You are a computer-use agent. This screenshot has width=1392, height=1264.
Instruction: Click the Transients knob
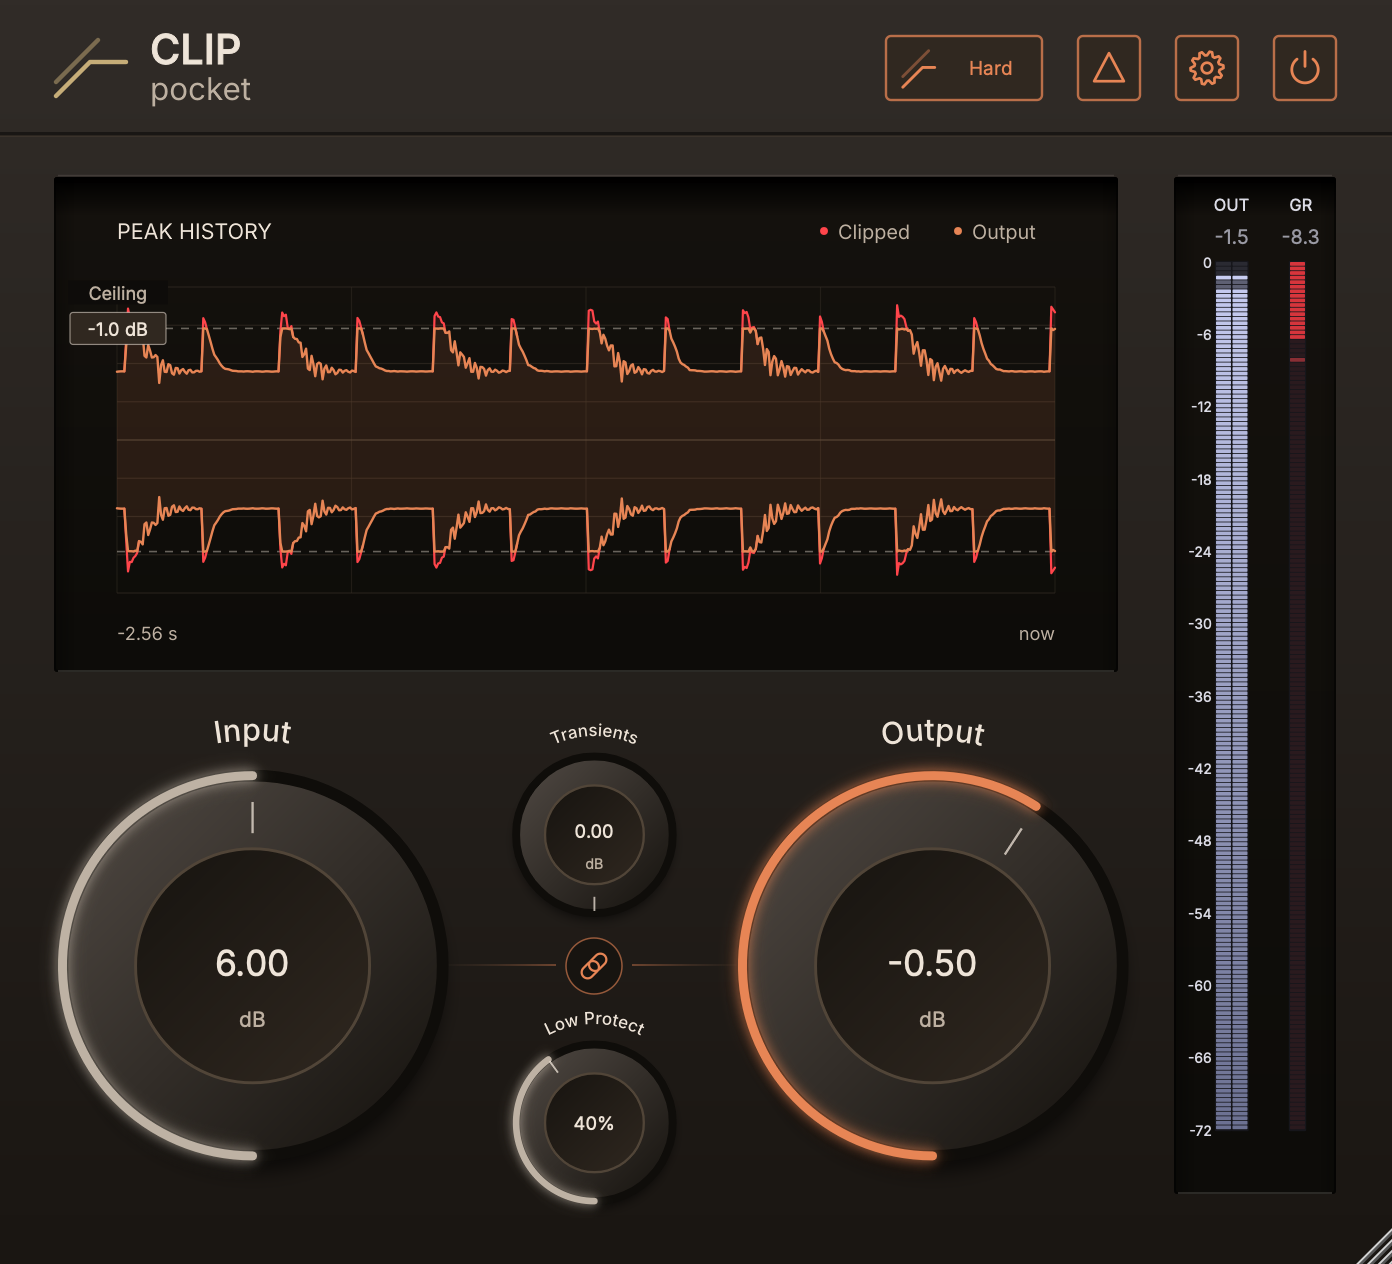[x=594, y=835]
